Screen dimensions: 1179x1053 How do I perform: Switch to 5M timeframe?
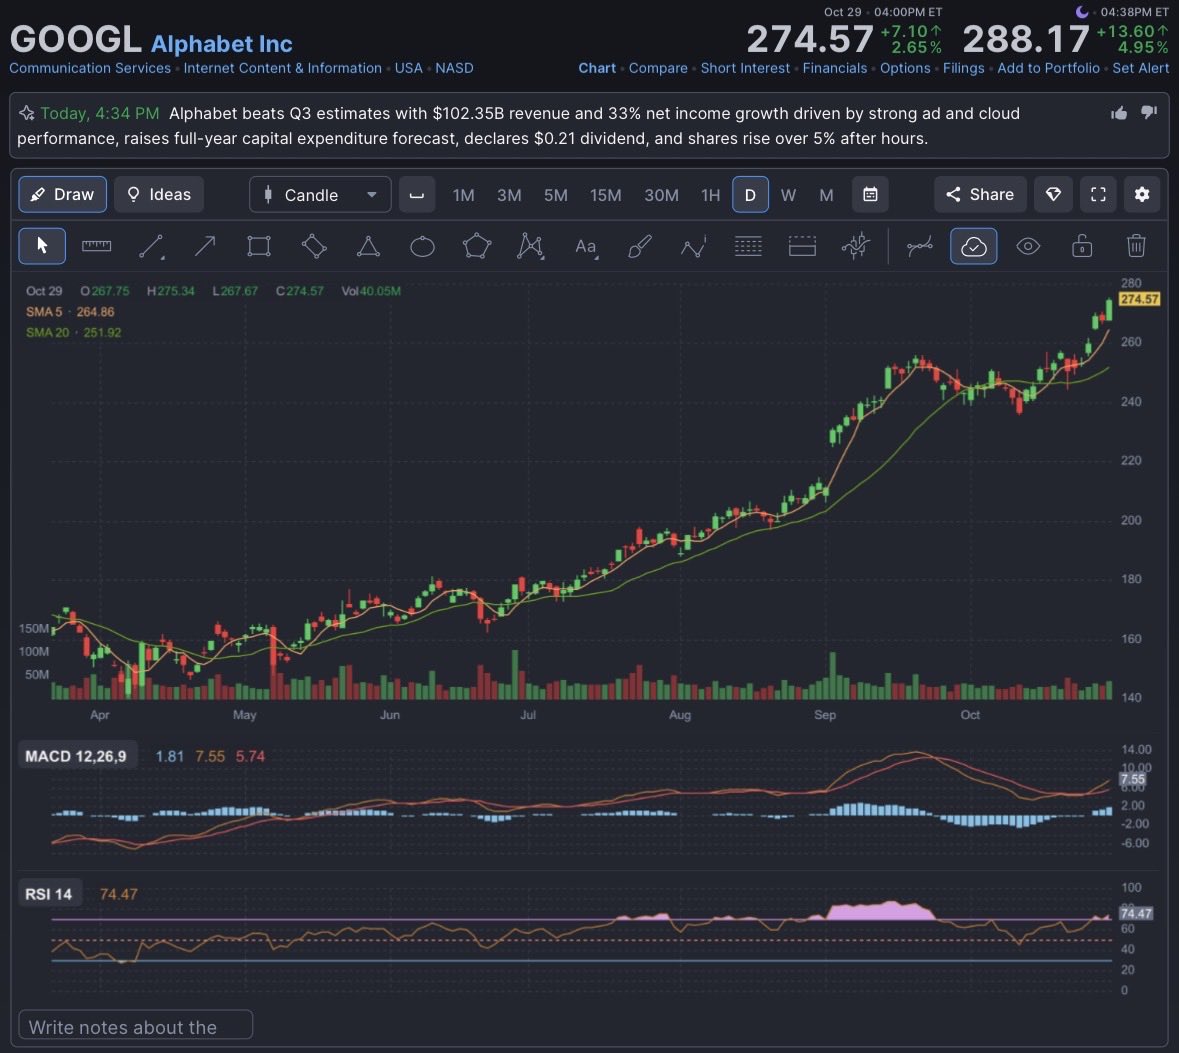coord(556,196)
